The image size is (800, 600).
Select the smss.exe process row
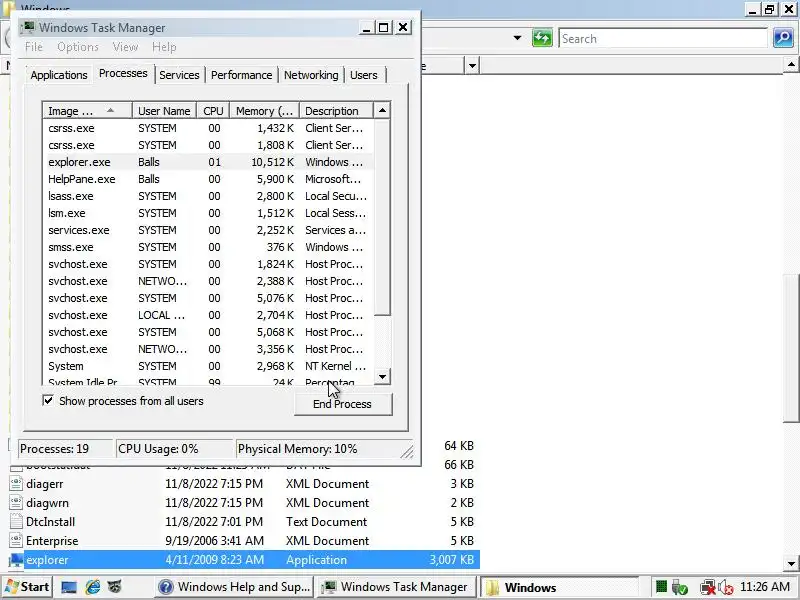tap(208, 247)
